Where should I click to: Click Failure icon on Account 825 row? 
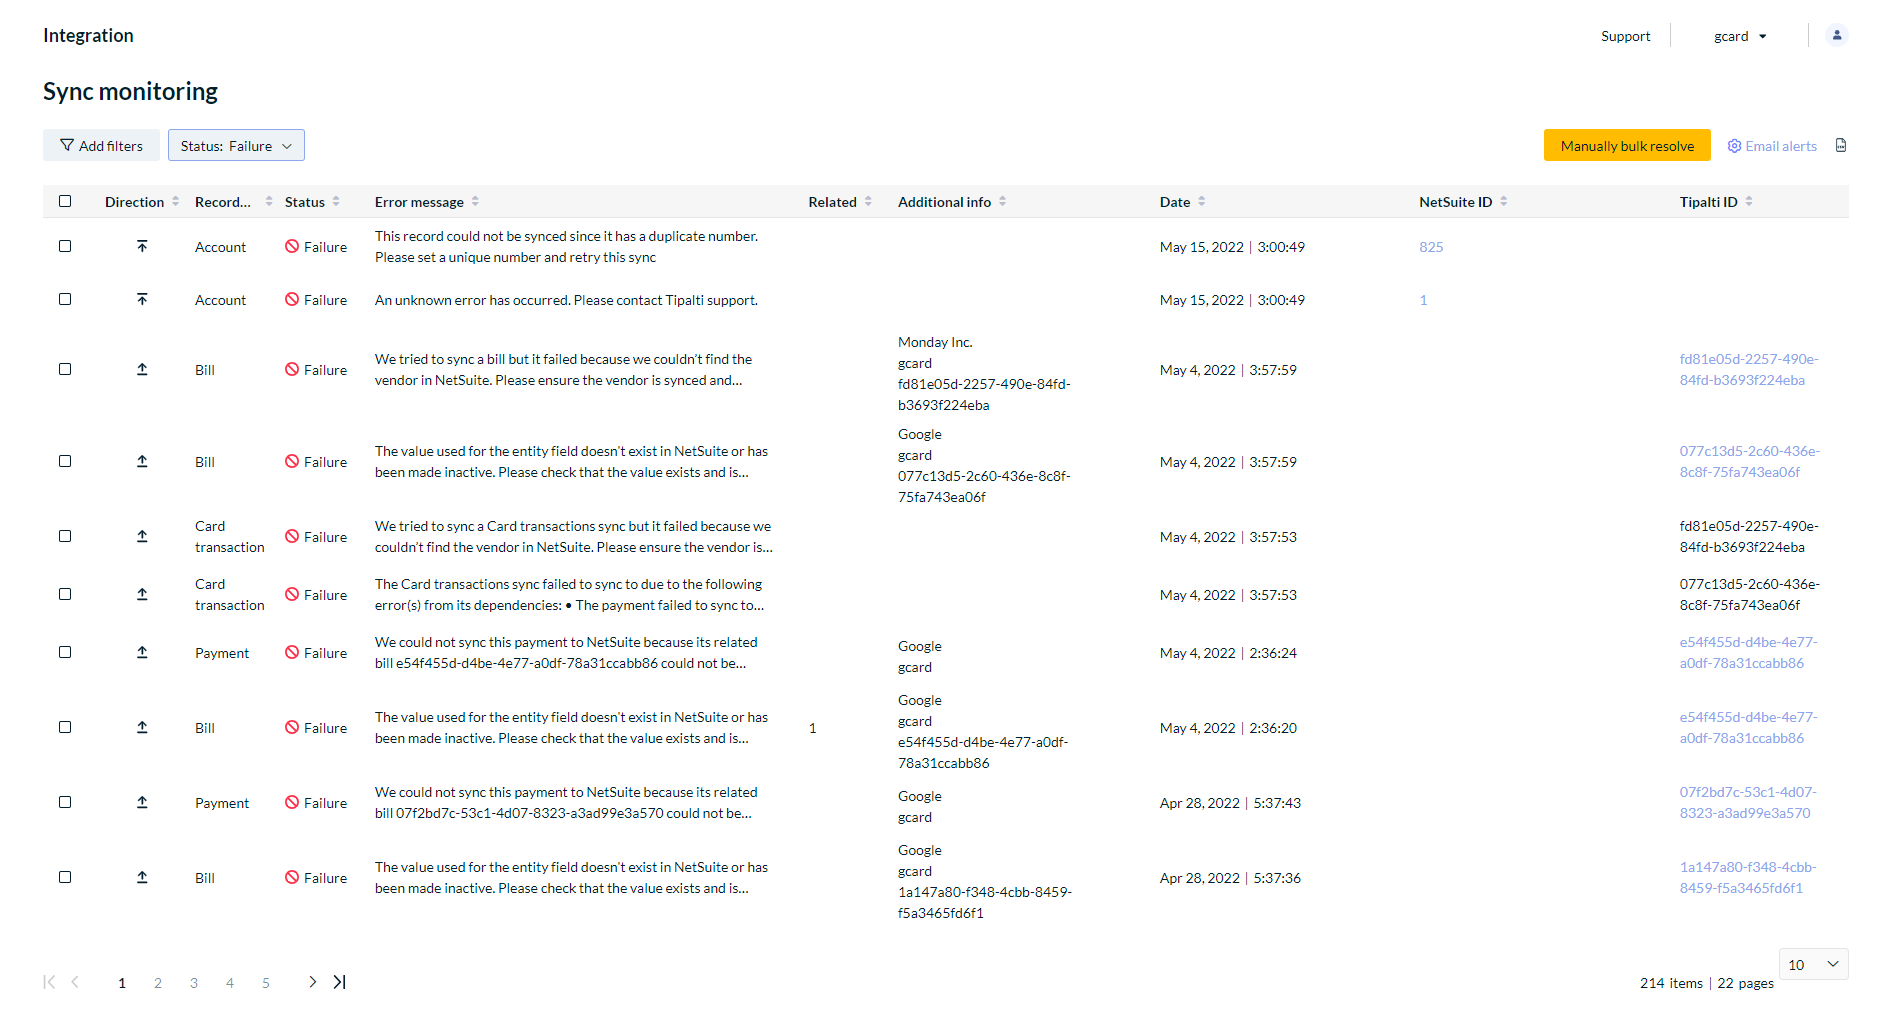292,246
